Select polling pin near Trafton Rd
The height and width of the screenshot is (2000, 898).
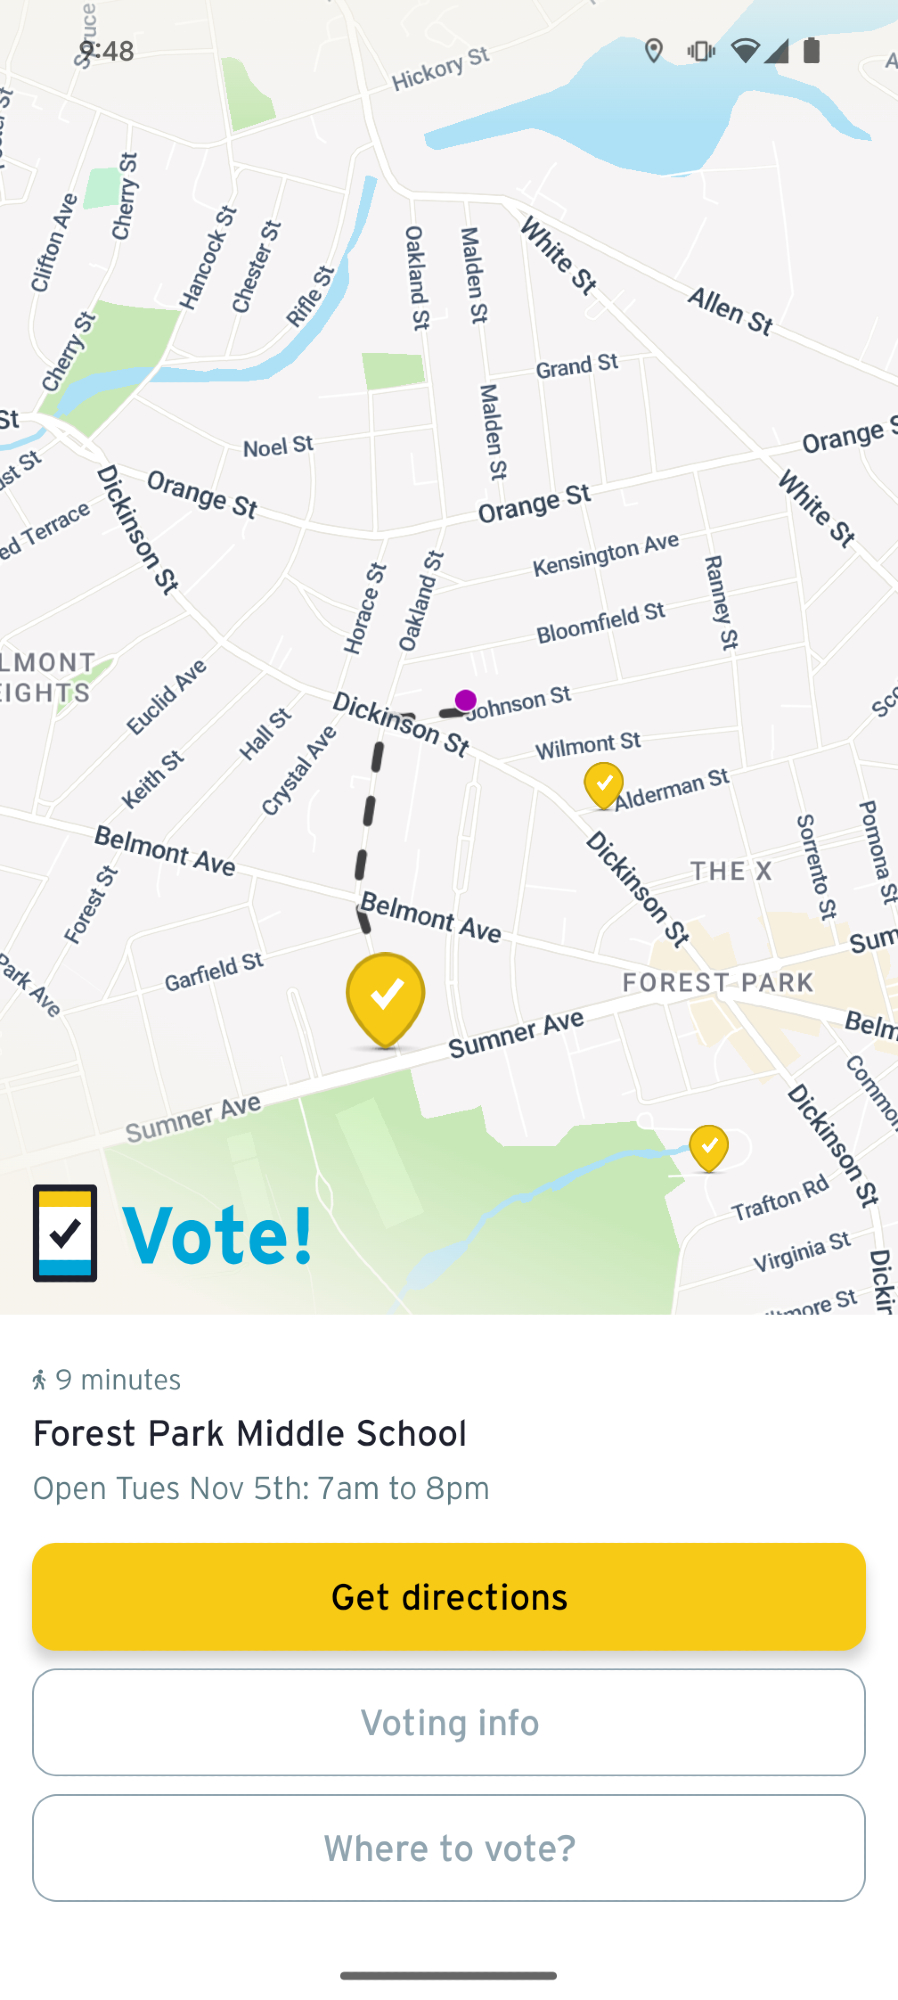708,1146
